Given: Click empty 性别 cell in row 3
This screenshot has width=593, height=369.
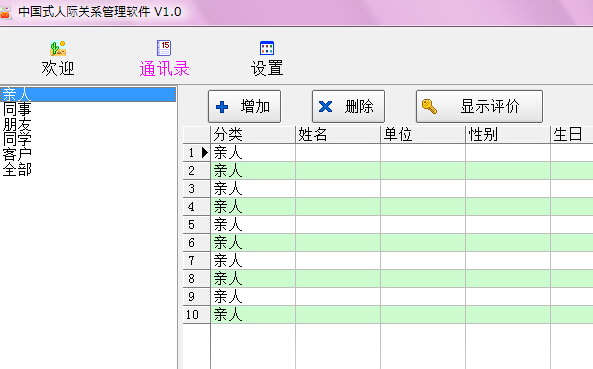Looking at the screenshot, I should (508, 189).
